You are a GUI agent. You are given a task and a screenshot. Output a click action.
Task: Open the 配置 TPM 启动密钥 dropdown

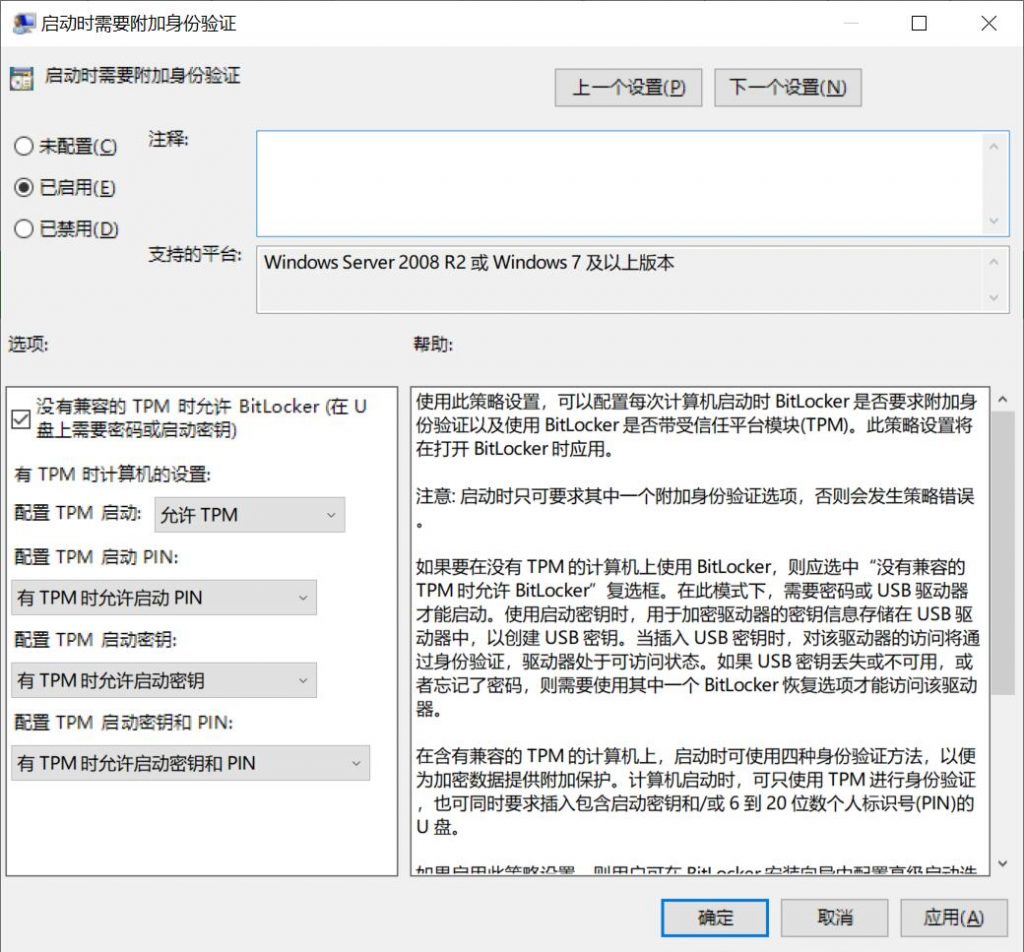[x=164, y=681]
